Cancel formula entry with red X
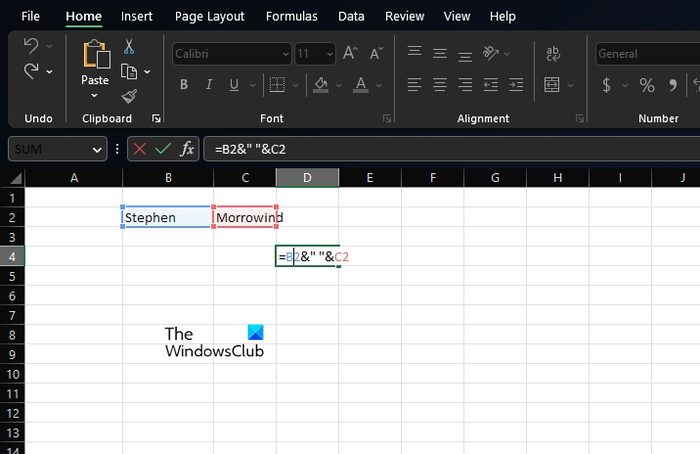This screenshot has height=454, width=700. coord(140,149)
